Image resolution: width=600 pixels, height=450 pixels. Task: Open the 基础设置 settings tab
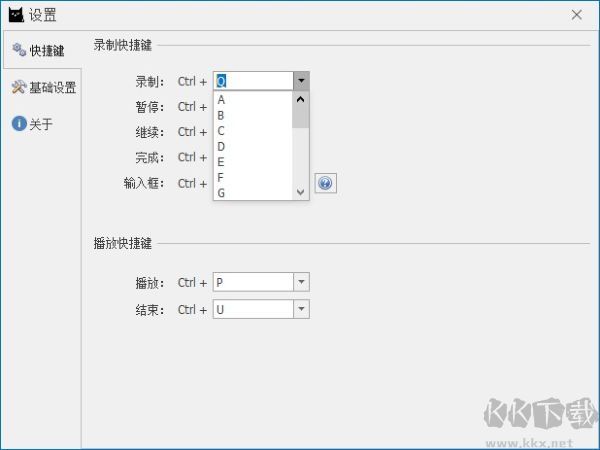click(x=52, y=87)
